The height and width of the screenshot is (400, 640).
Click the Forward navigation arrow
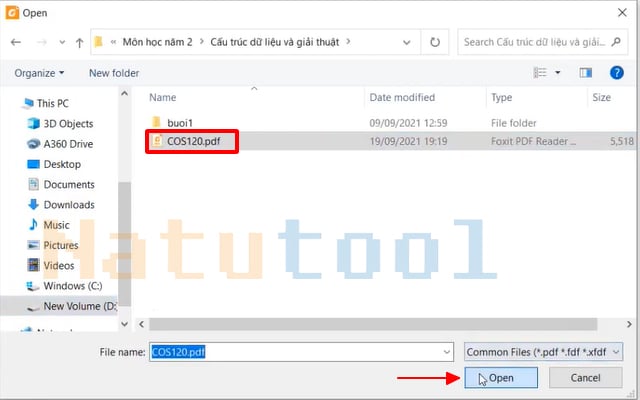[x=41, y=42]
